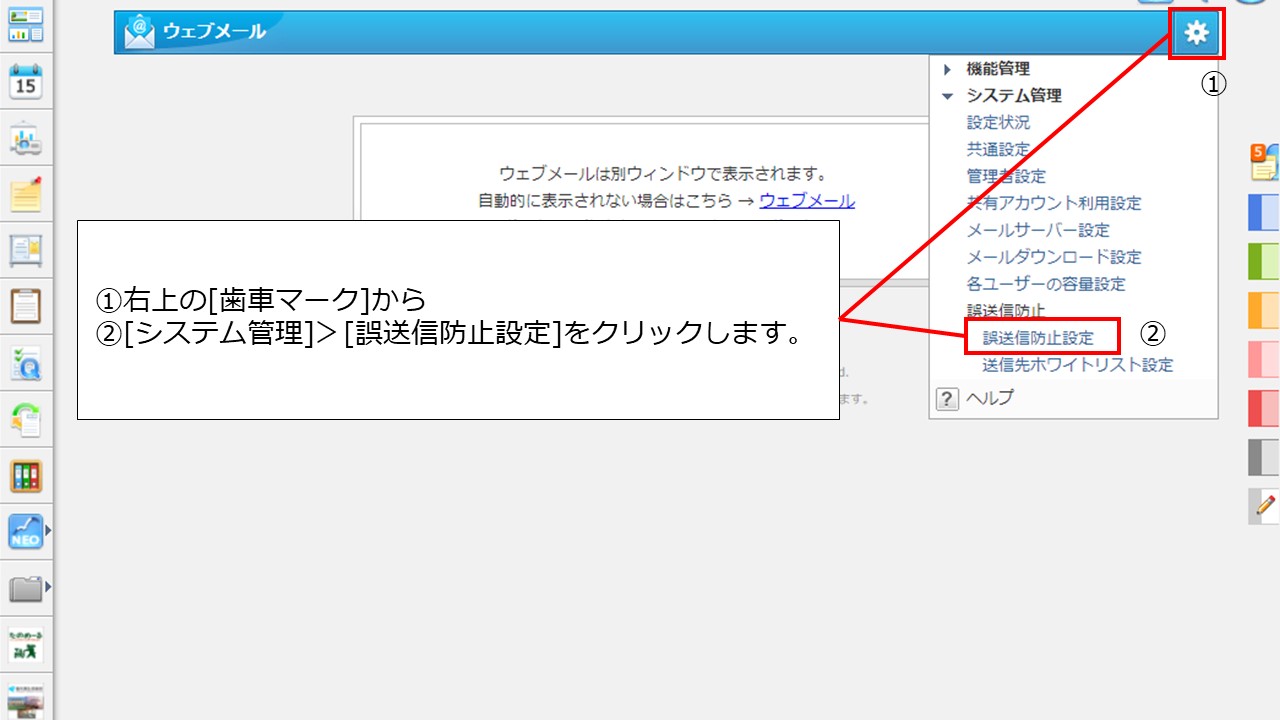This screenshot has width=1280, height=720.
Task: Open the portal dashboard icon in sidebar
Action: point(25,25)
